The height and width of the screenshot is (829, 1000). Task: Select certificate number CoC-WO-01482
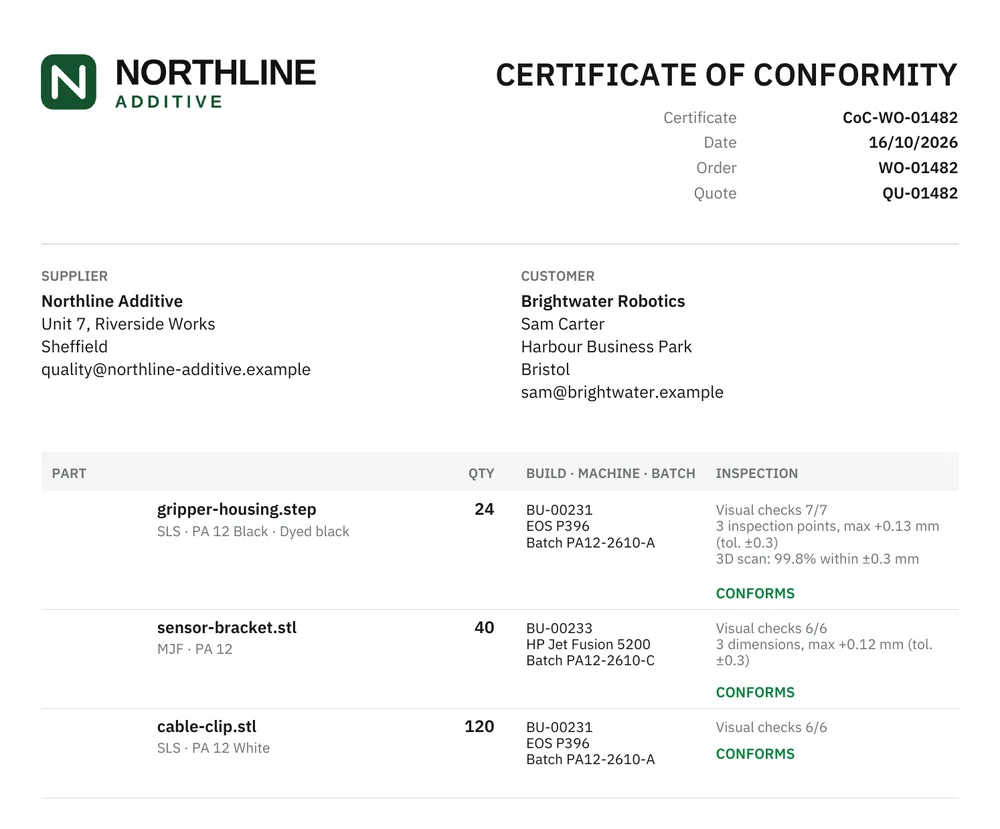(x=900, y=118)
